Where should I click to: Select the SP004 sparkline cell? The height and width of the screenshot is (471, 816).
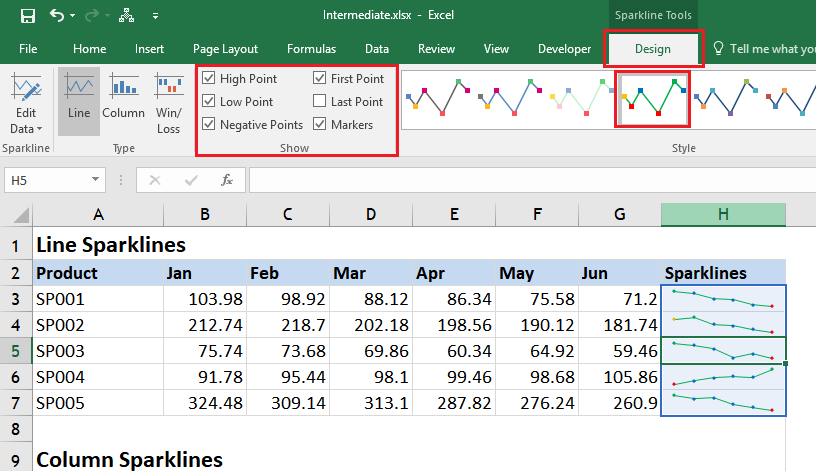[723, 377]
